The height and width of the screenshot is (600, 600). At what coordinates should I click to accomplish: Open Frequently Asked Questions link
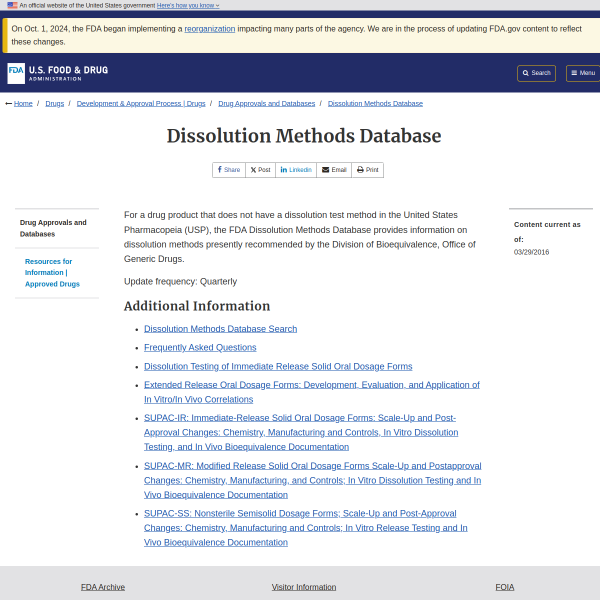point(200,347)
